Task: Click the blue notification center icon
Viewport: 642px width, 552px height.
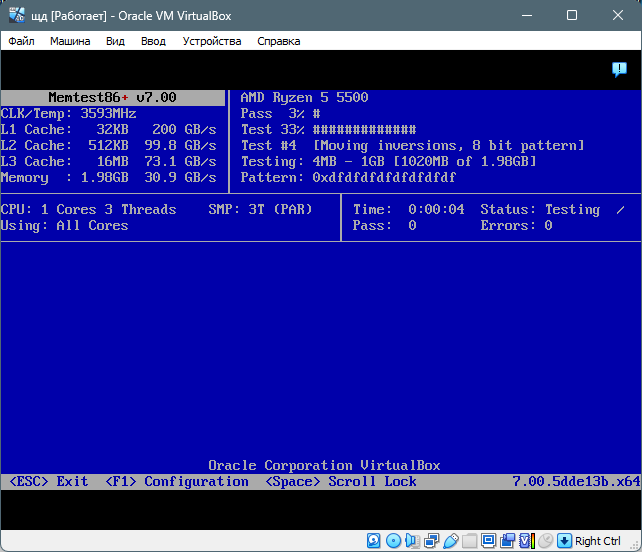Action: click(x=619, y=69)
